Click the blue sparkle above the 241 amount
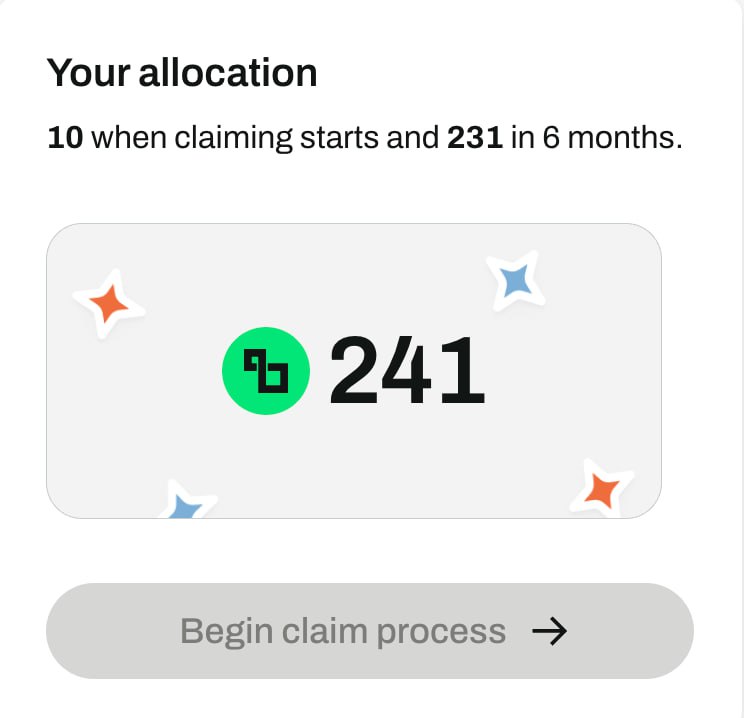The width and height of the screenshot is (744, 718). coord(516,280)
